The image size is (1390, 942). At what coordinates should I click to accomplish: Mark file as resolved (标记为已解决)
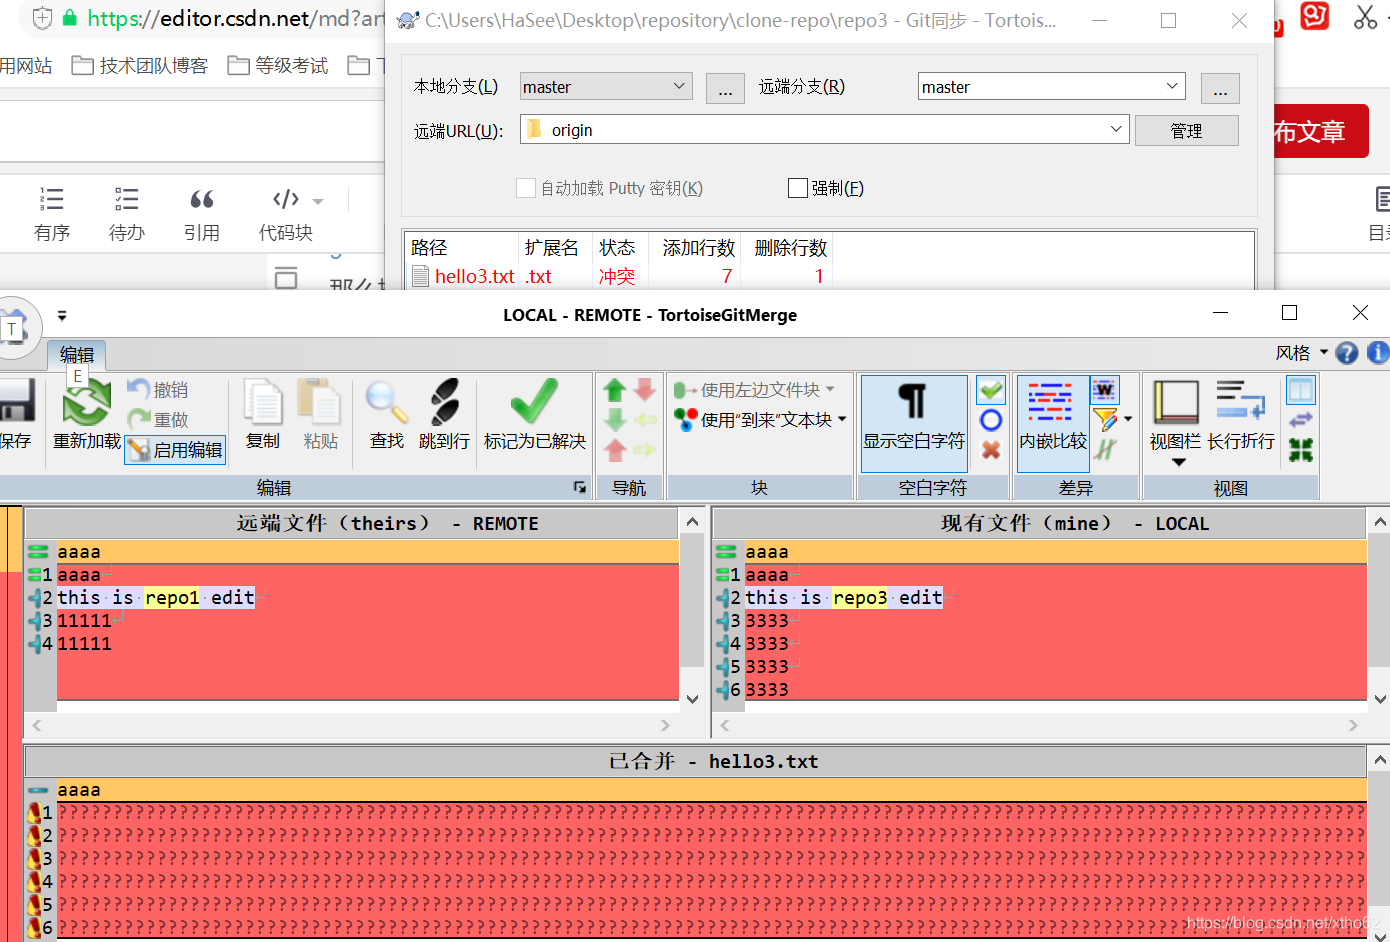click(x=534, y=415)
